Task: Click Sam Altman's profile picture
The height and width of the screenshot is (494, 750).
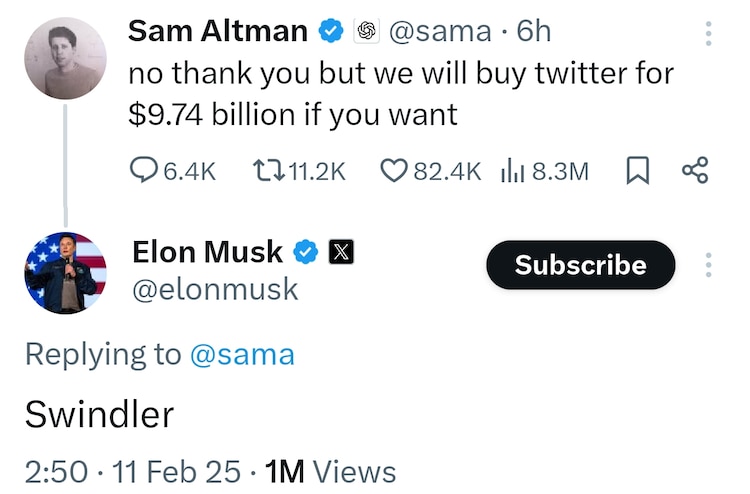Action: (x=65, y=59)
